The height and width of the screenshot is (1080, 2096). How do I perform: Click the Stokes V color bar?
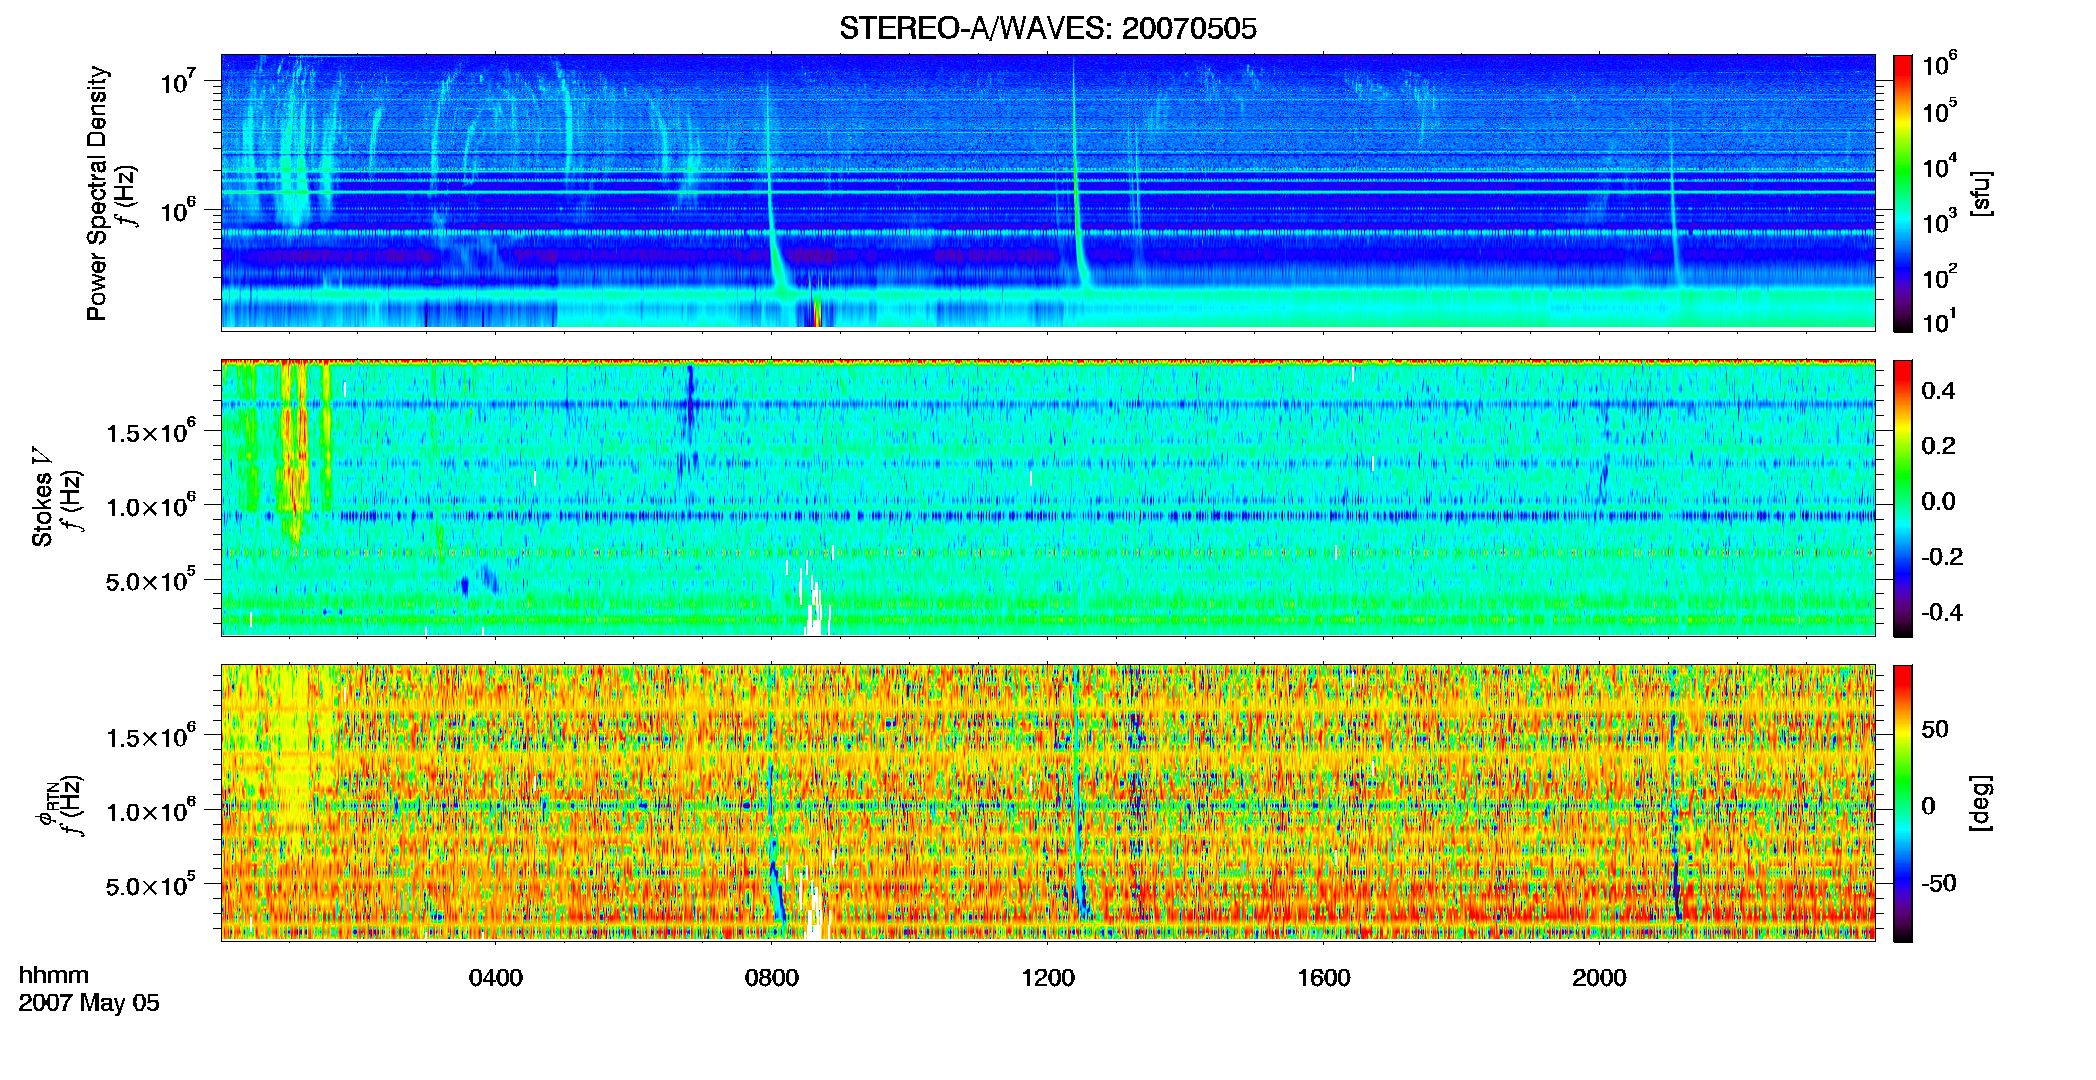(x=1903, y=498)
